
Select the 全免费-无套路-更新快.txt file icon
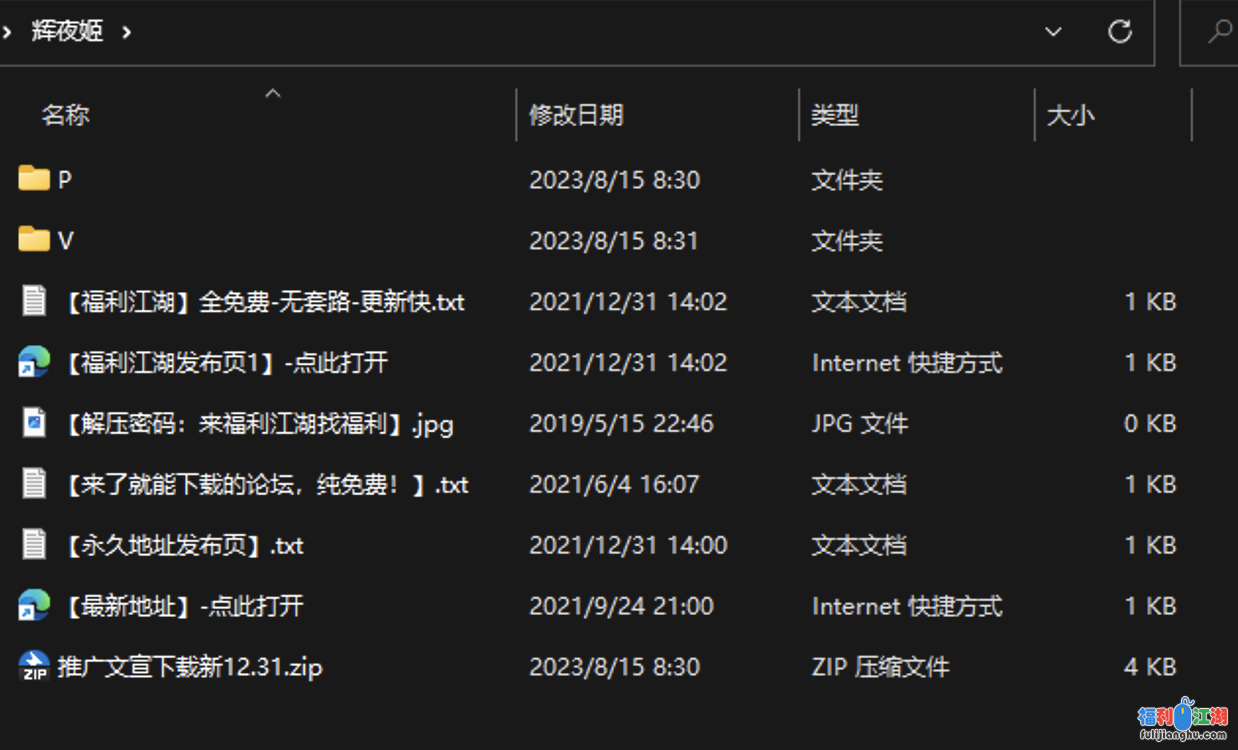34,301
